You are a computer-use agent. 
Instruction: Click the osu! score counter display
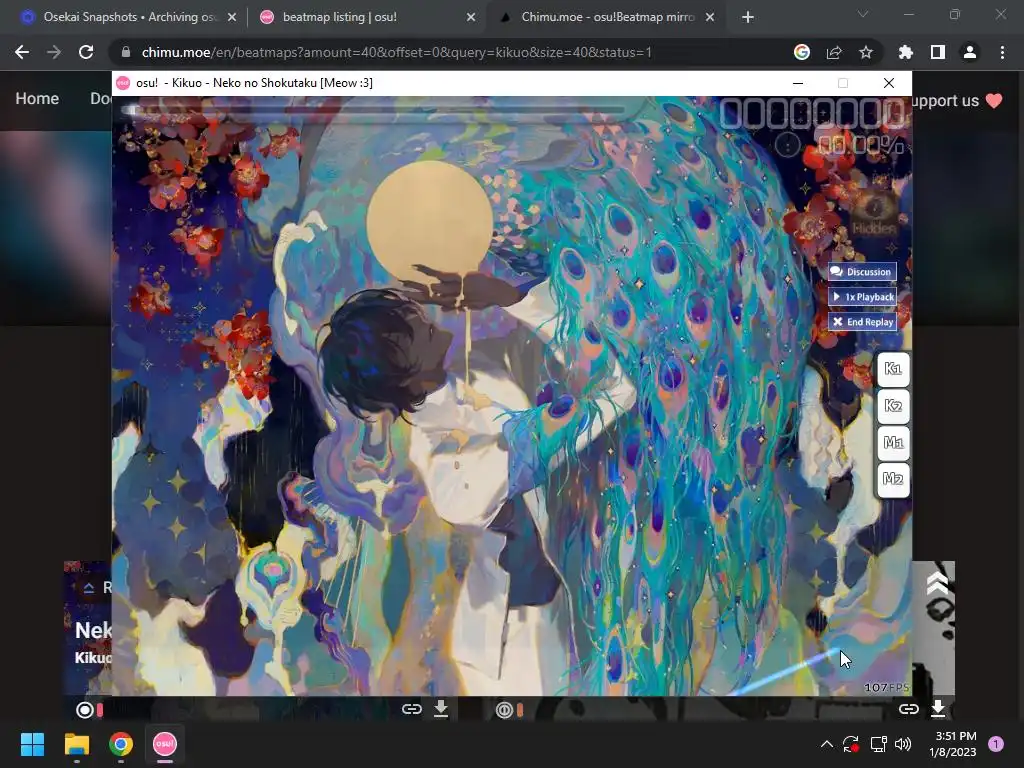(813, 114)
